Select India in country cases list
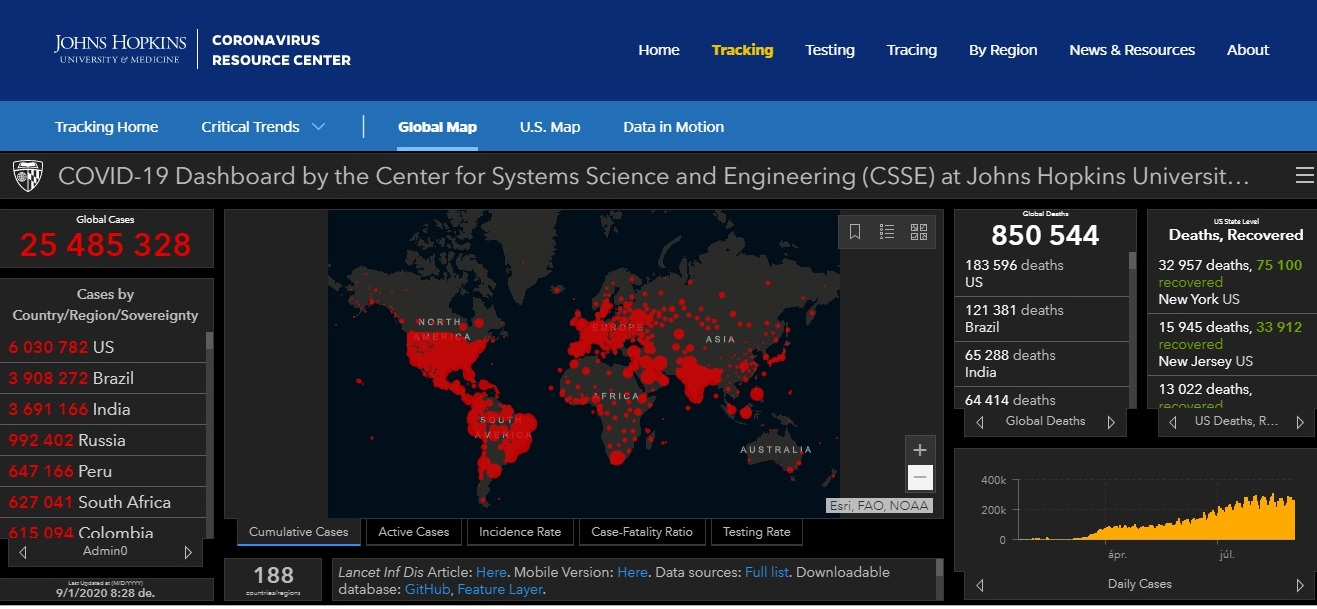Image resolution: width=1317 pixels, height=609 pixels. click(104, 409)
